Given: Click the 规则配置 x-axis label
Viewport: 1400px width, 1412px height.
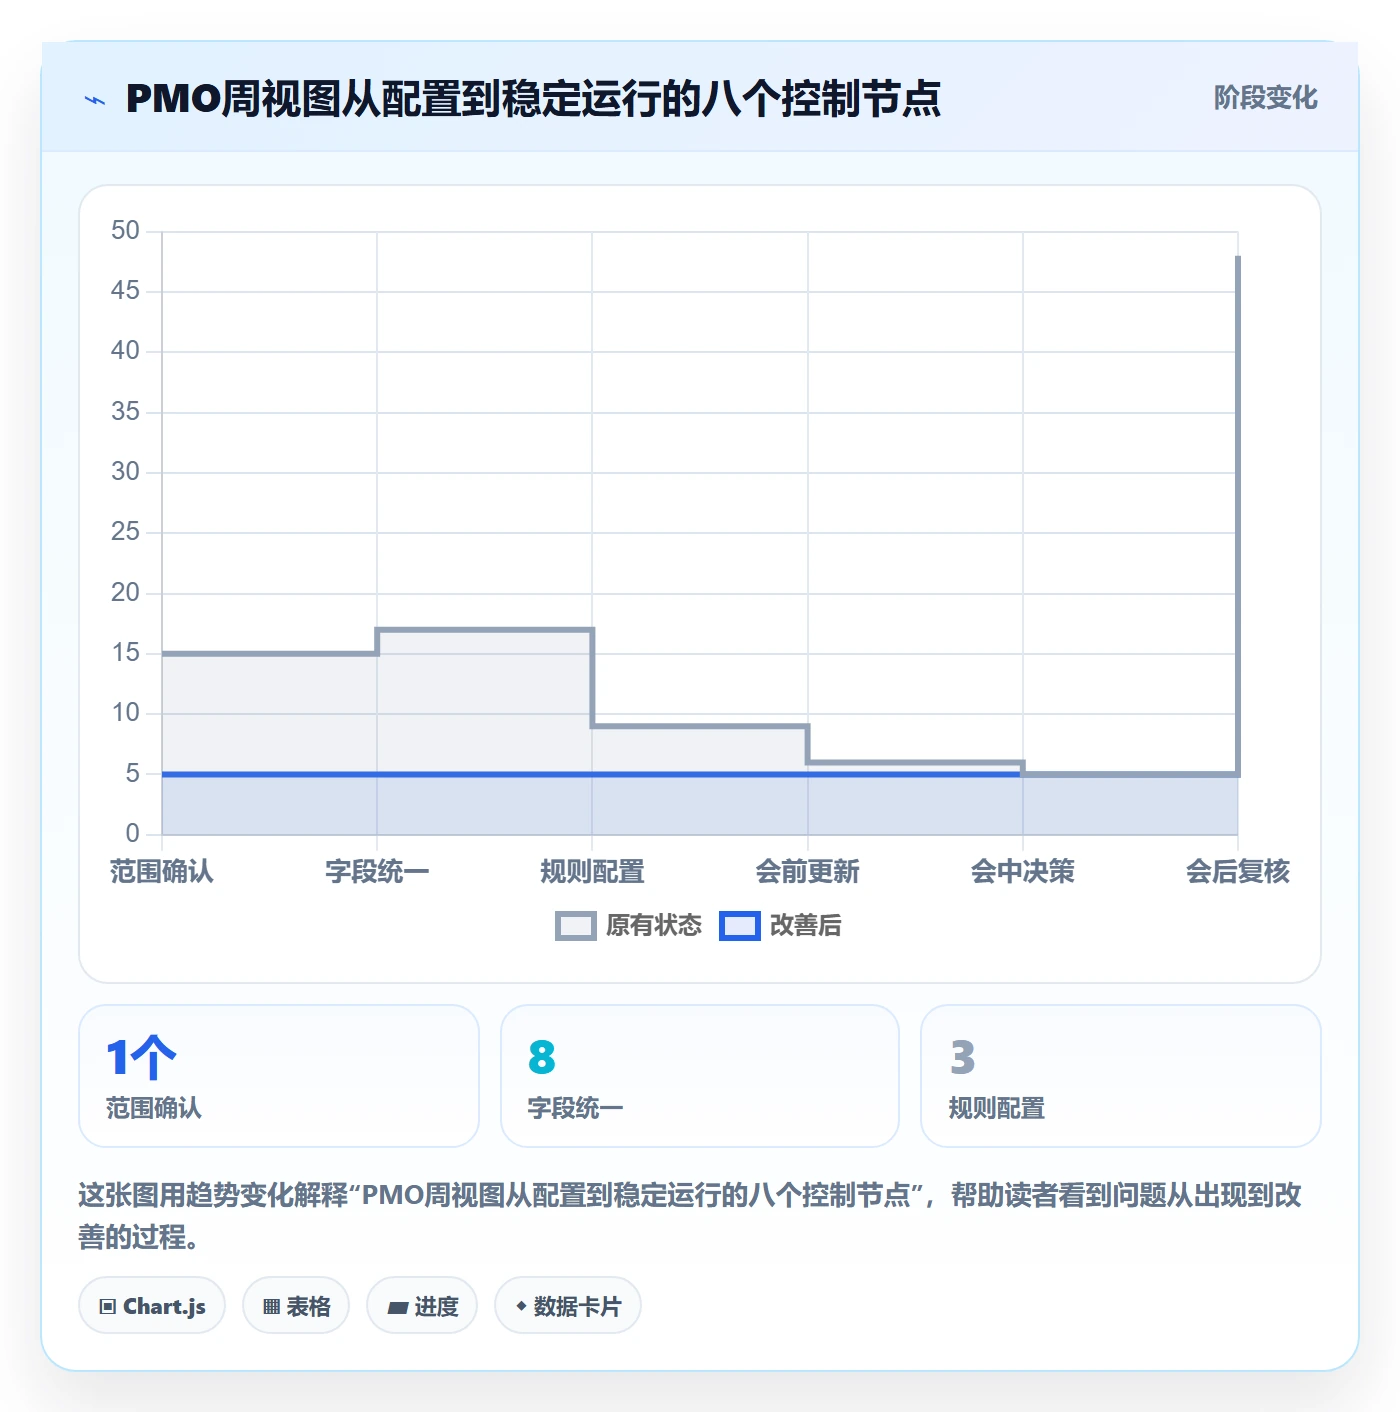Looking at the screenshot, I should [592, 872].
